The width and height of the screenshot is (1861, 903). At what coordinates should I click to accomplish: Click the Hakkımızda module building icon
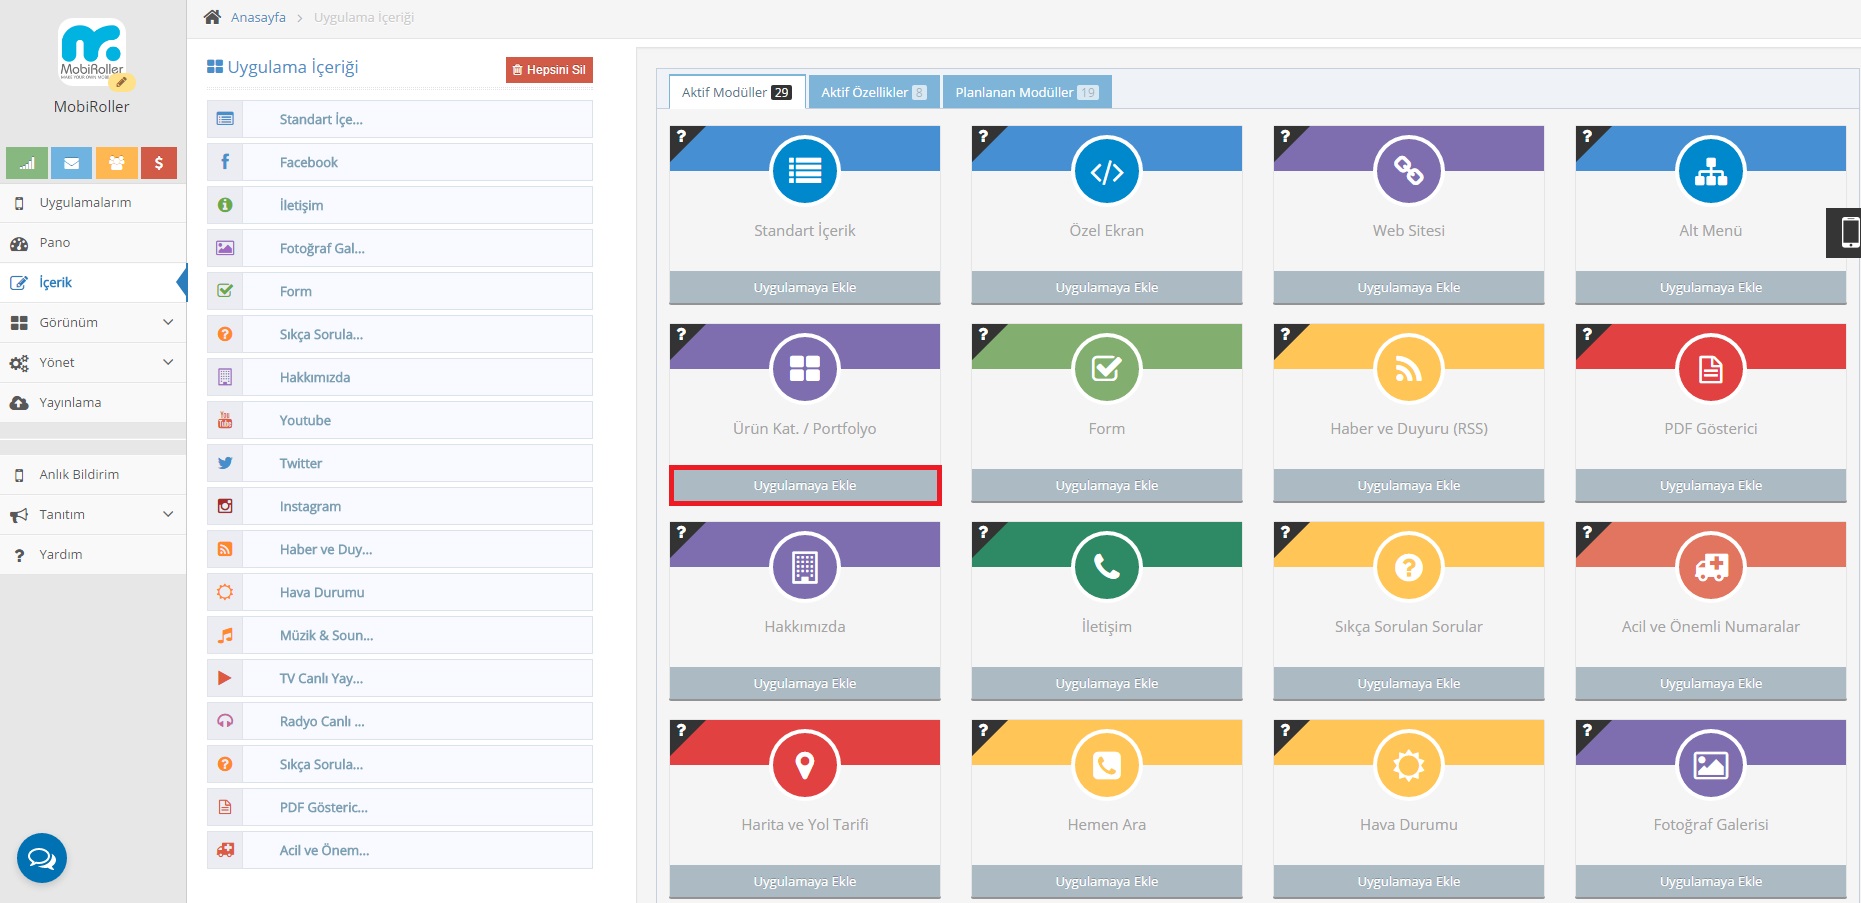coord(805,567)
